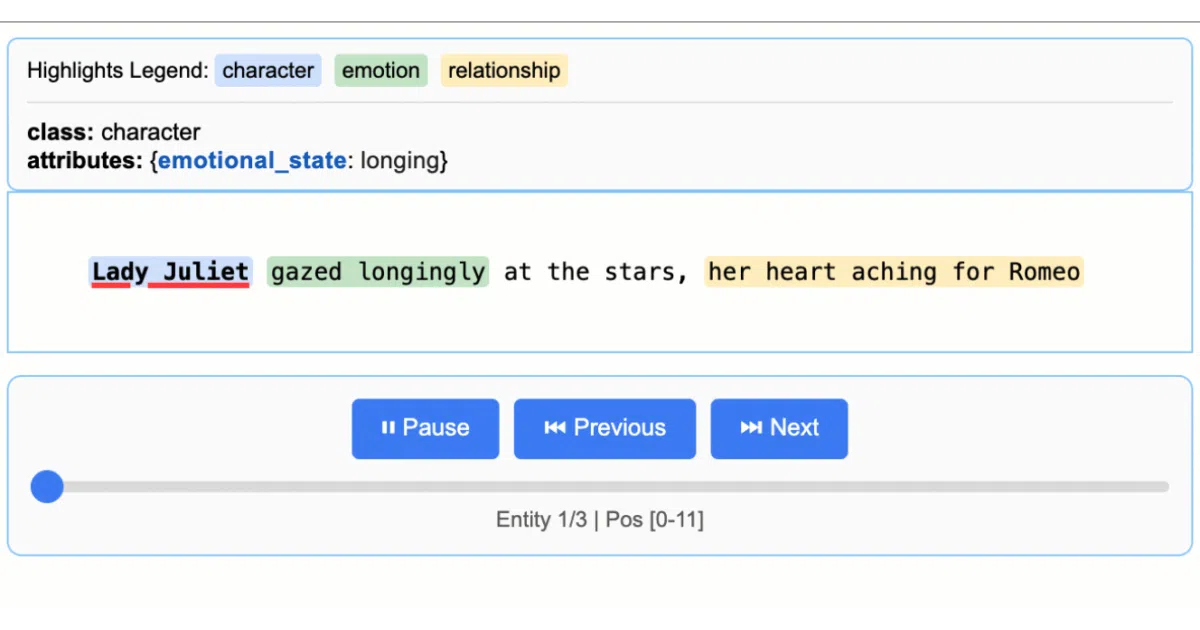Advance with the Next button
The height and width of the screenshot is (630, 1200).
pyautogui.click(x=779, y=429)
